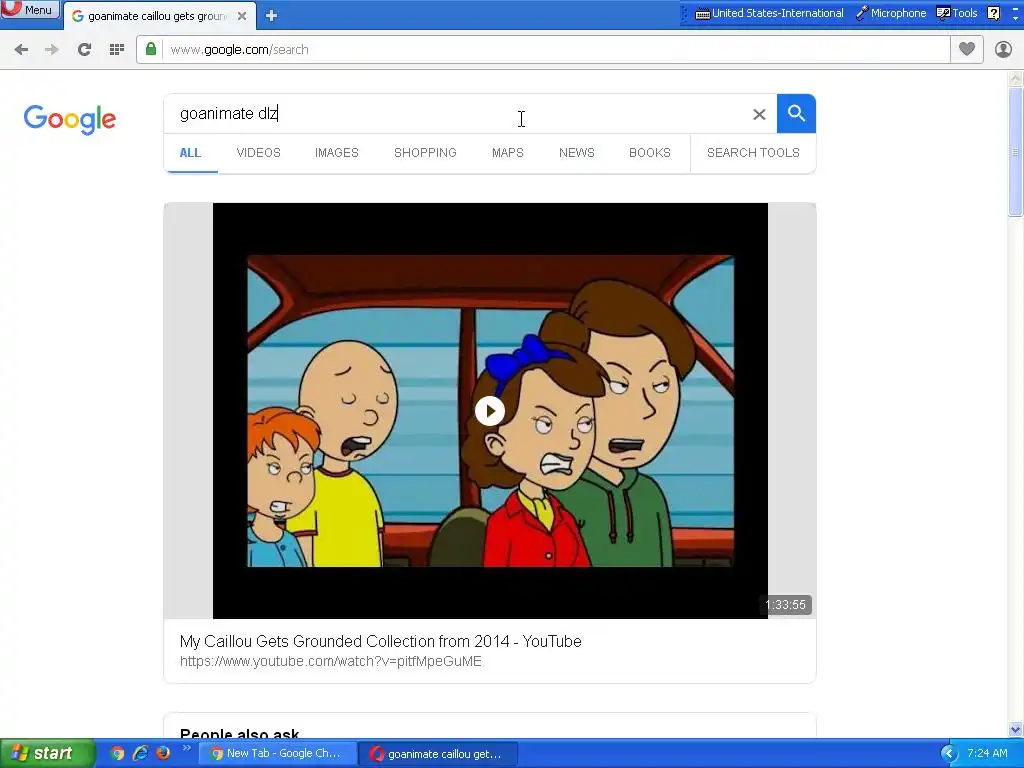Expand quick launch chevron
This screenshot has width=1024, height=768.
coord(186,748)
